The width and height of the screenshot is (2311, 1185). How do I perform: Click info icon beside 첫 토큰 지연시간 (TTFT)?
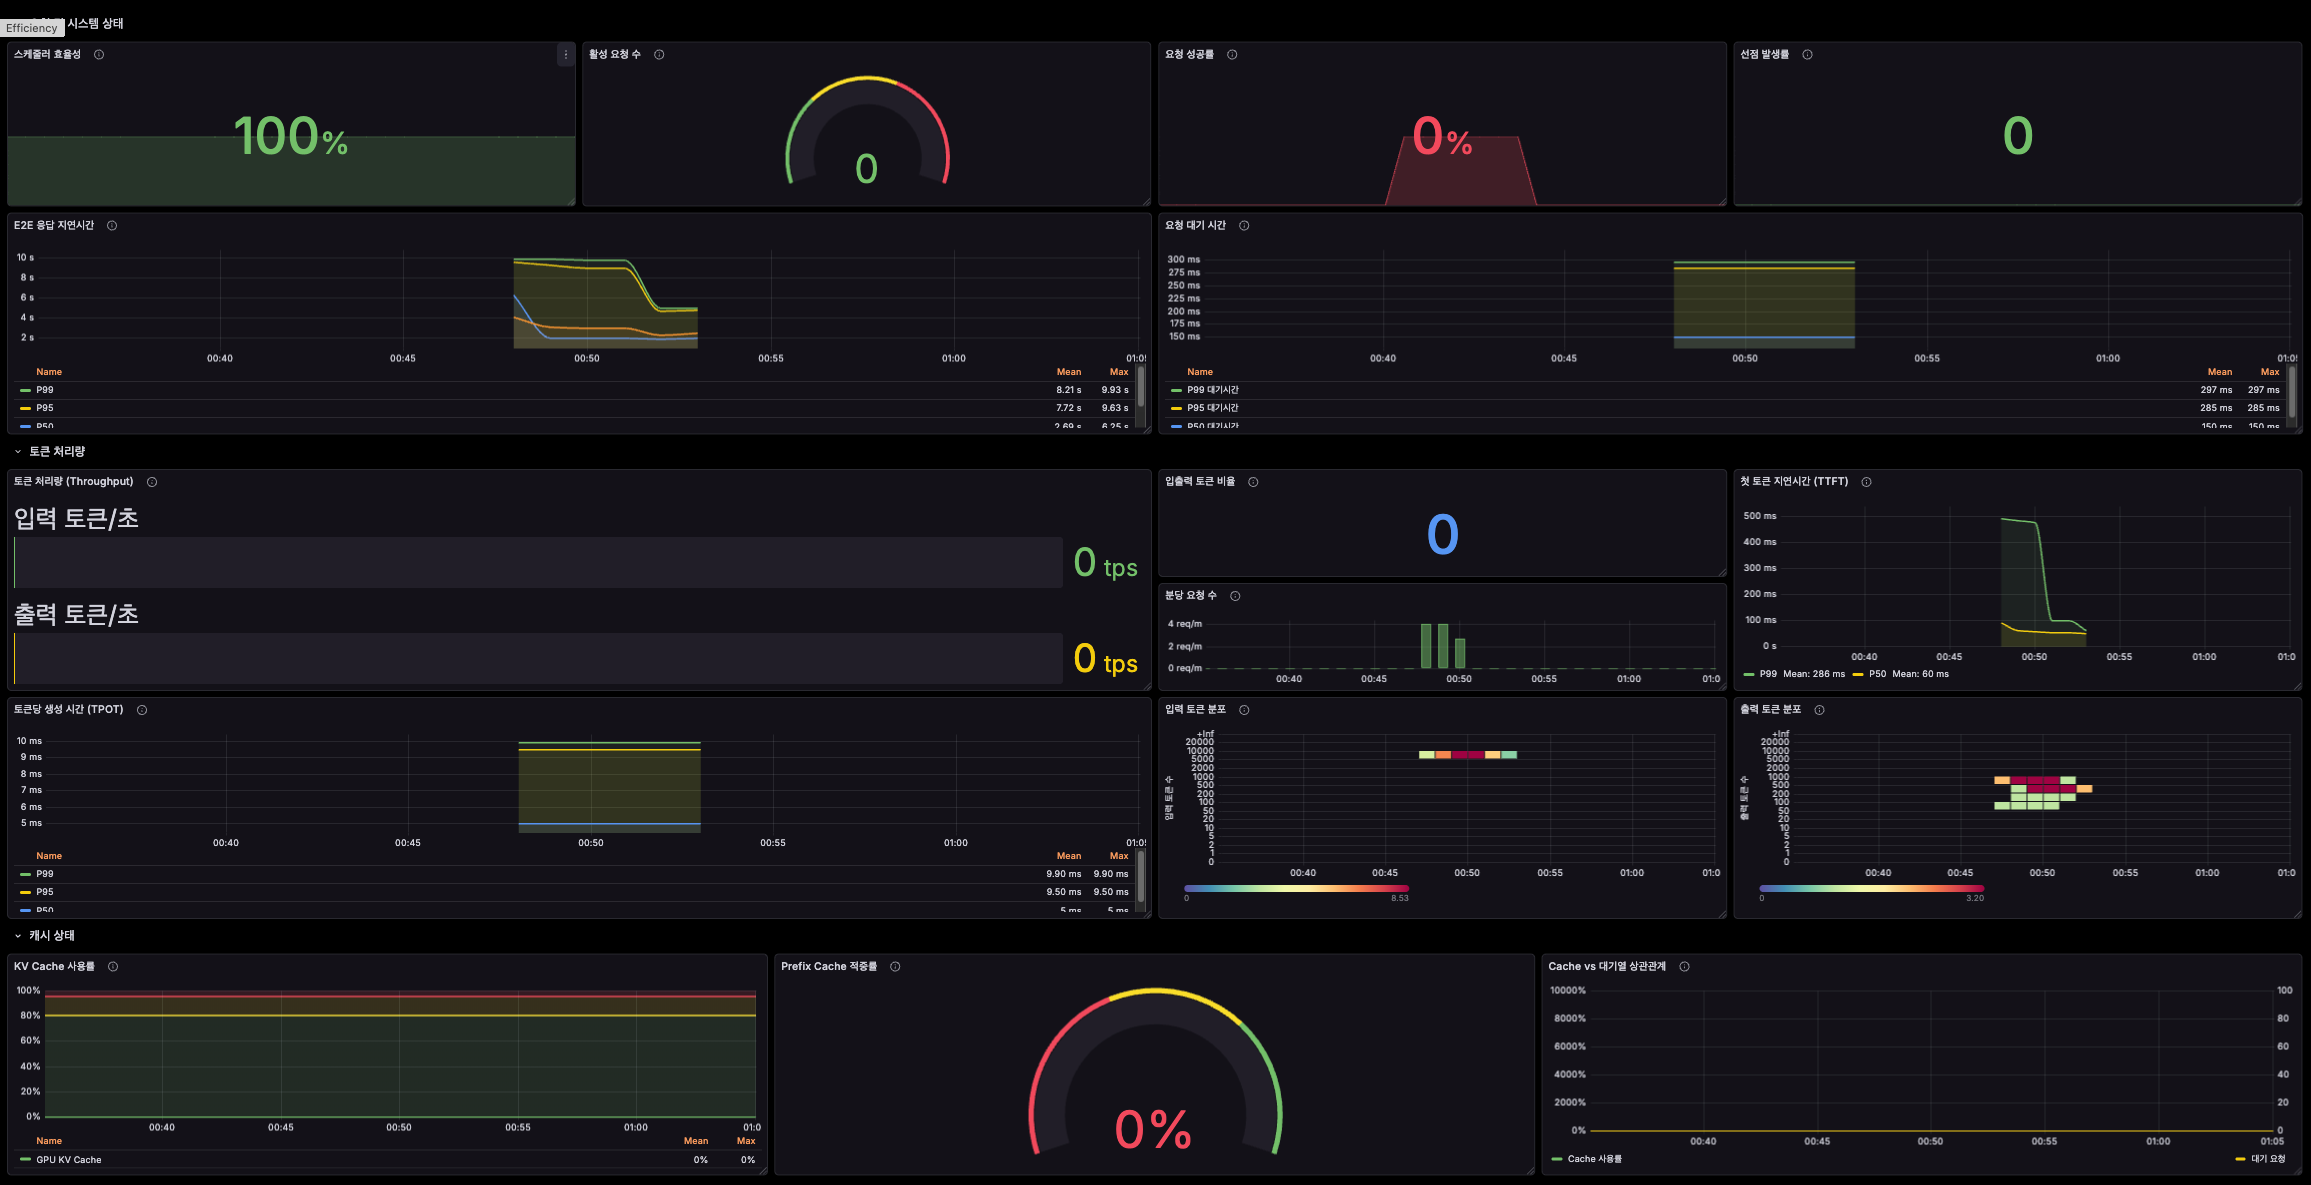coord(1866,482)
